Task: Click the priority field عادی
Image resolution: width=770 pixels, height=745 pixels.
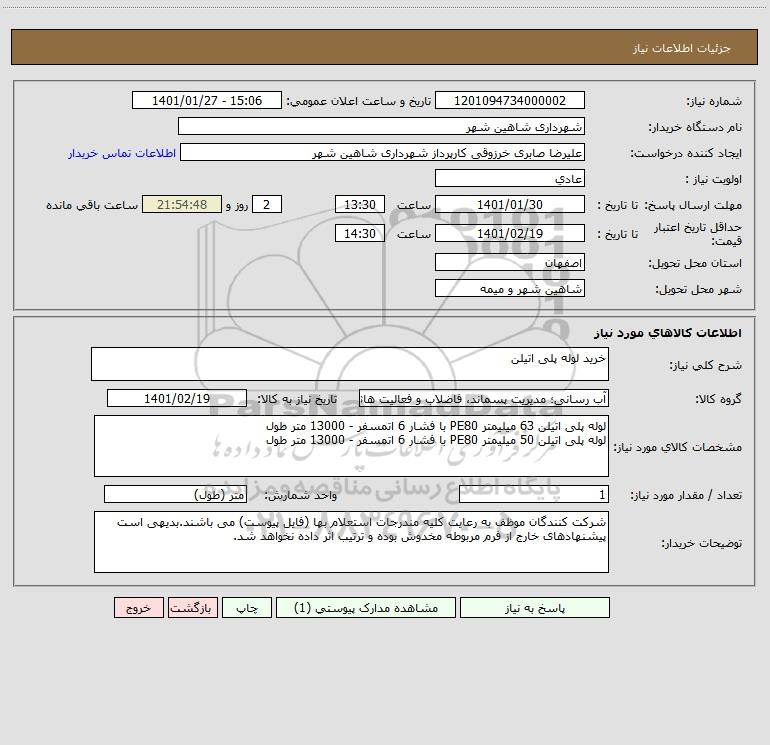Action: point(510,178)
